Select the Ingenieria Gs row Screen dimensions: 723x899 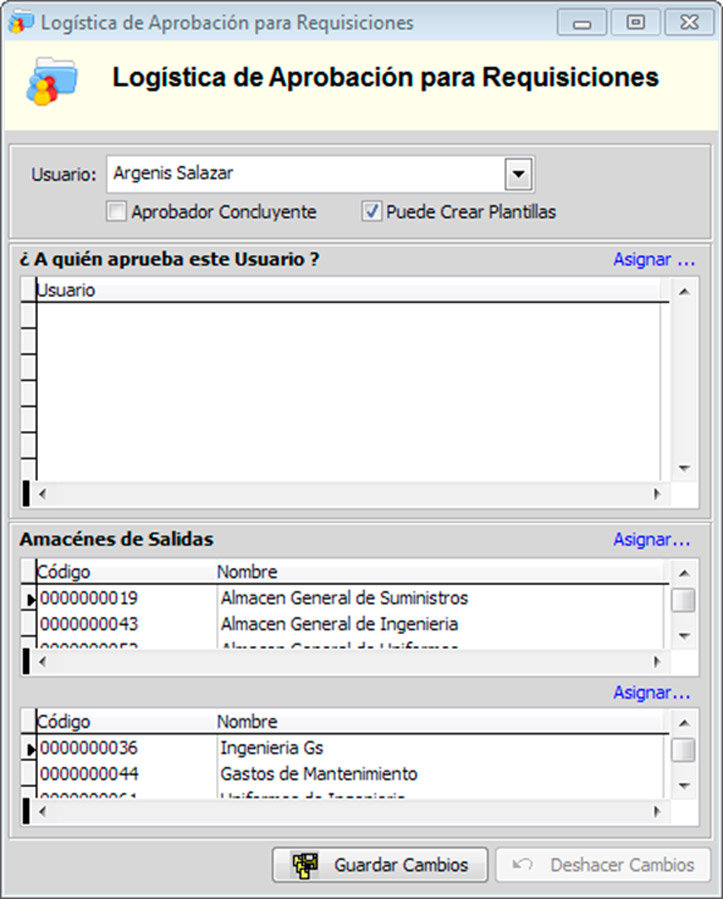[x=271, y=748]
